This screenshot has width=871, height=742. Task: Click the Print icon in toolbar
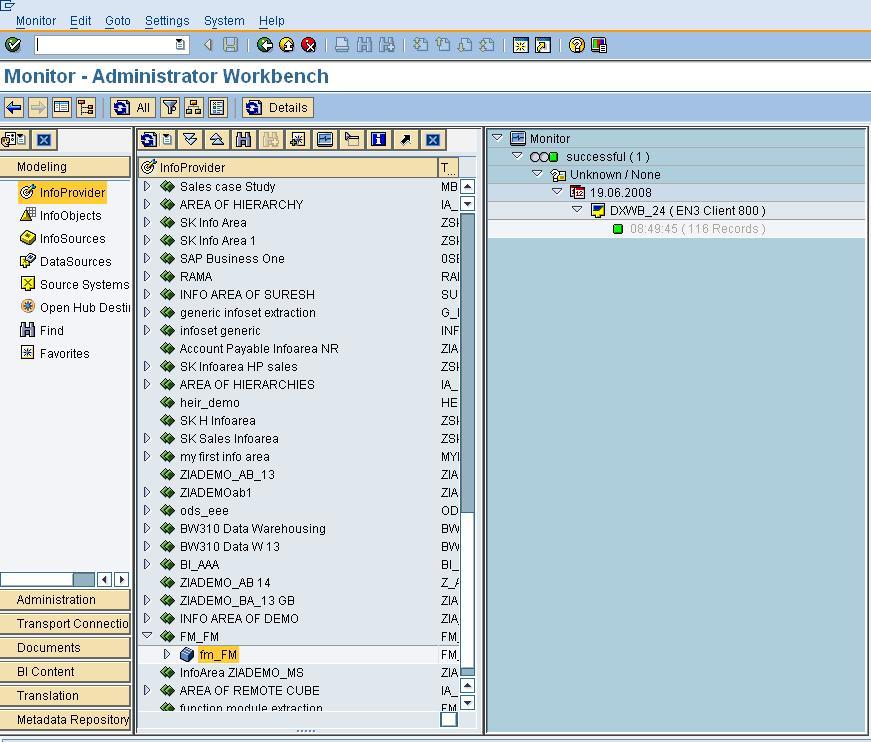pyautogui.click(x=342, y=45)
